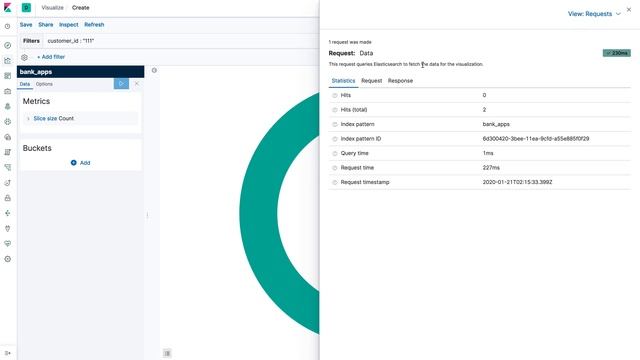640x360 pixels.
Task: Switch to the Request tab
Action: (x=371, y=81)
